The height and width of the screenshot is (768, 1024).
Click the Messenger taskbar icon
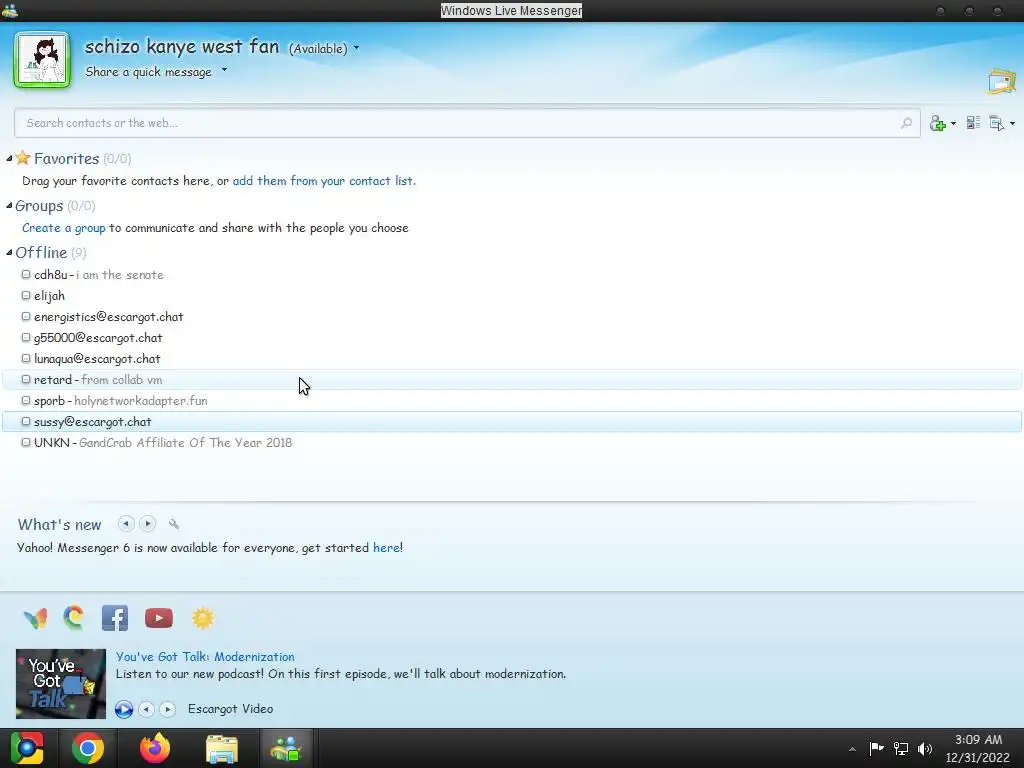click(x=287, y=748)
